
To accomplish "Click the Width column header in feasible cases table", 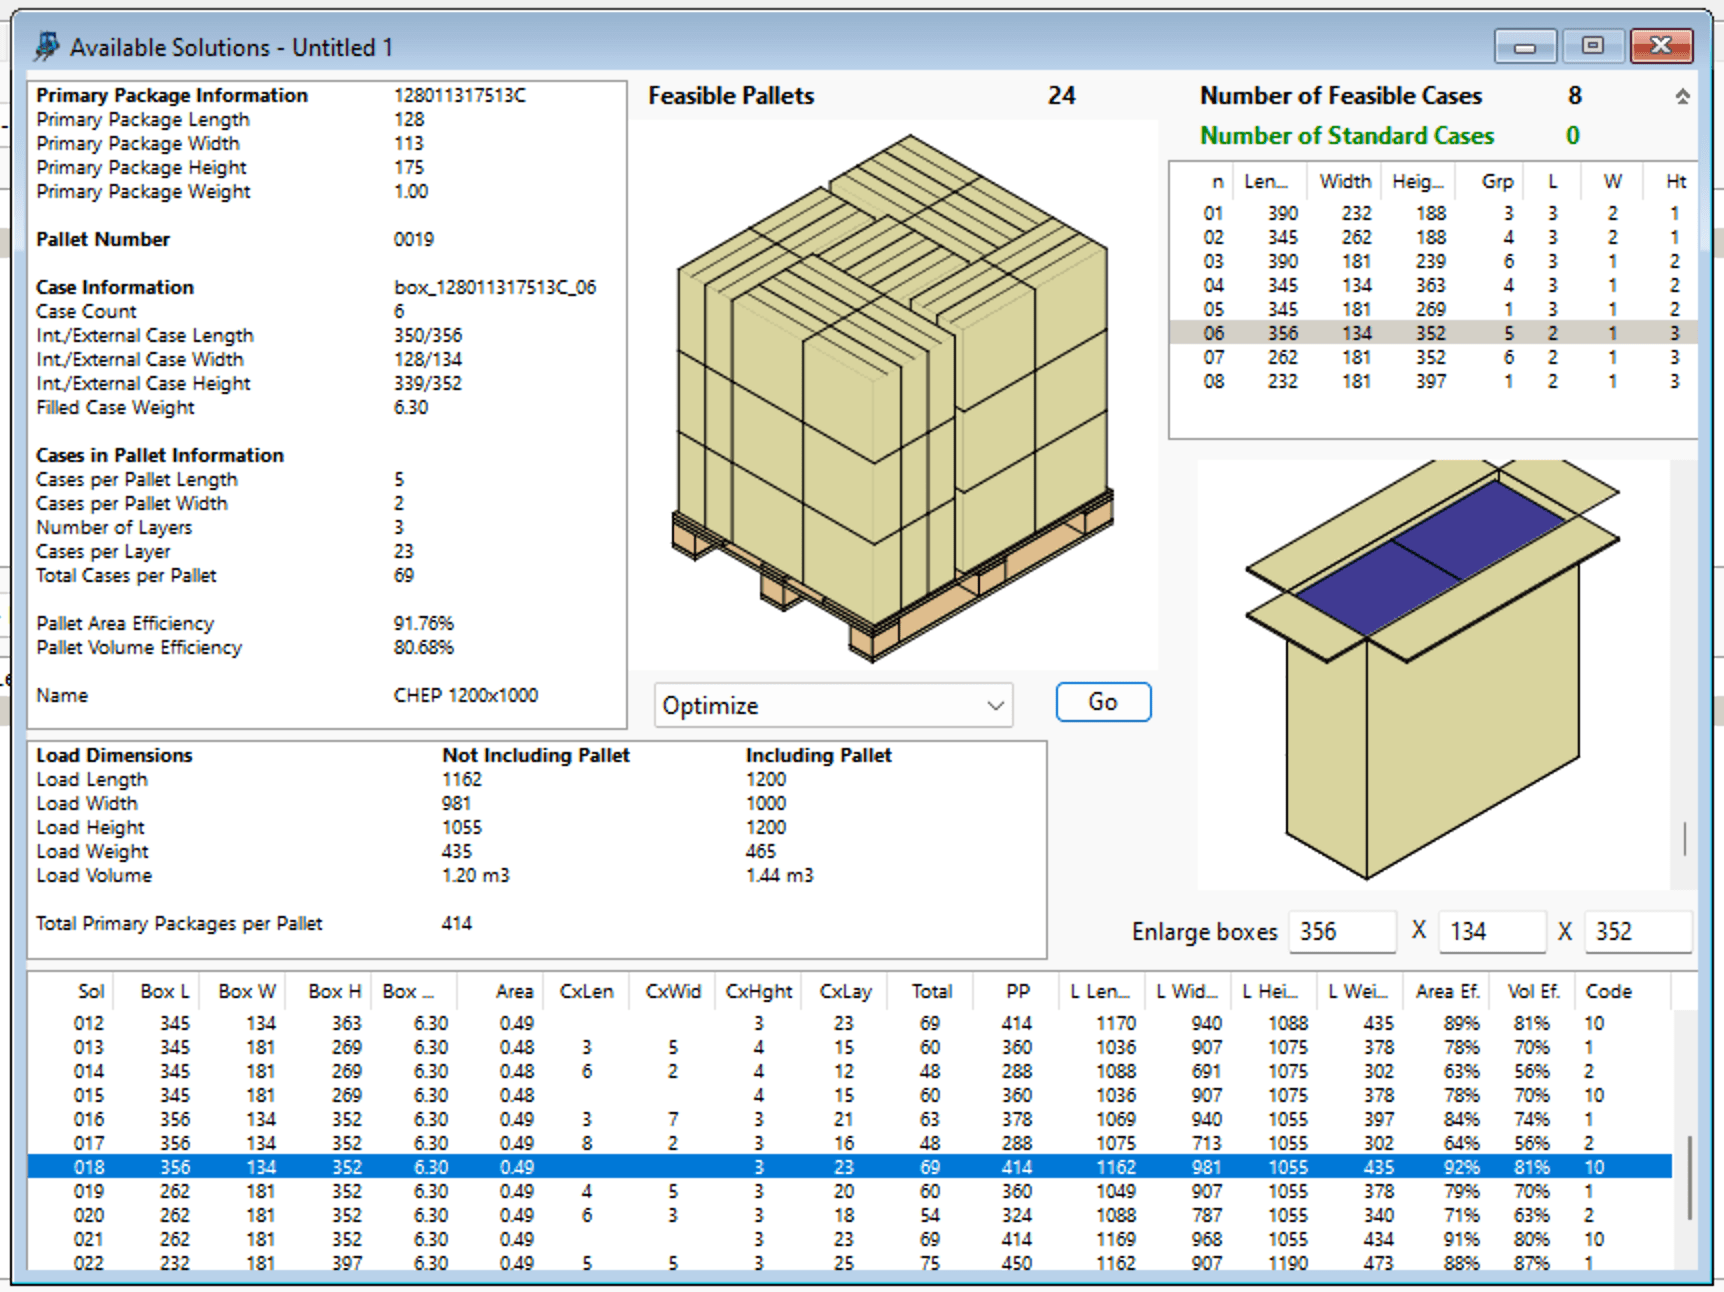I will pyautogui.click(x=1344, y=181).
